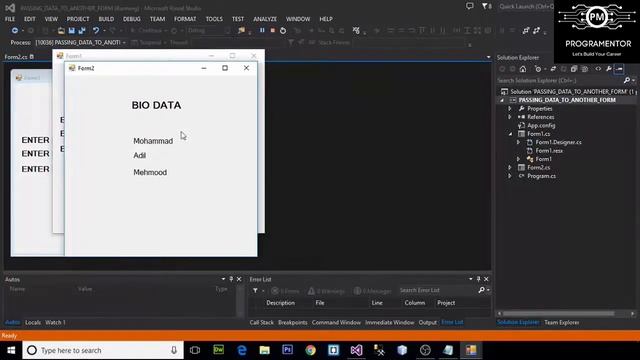Click Save All toolbar icon

click(82, 31)
